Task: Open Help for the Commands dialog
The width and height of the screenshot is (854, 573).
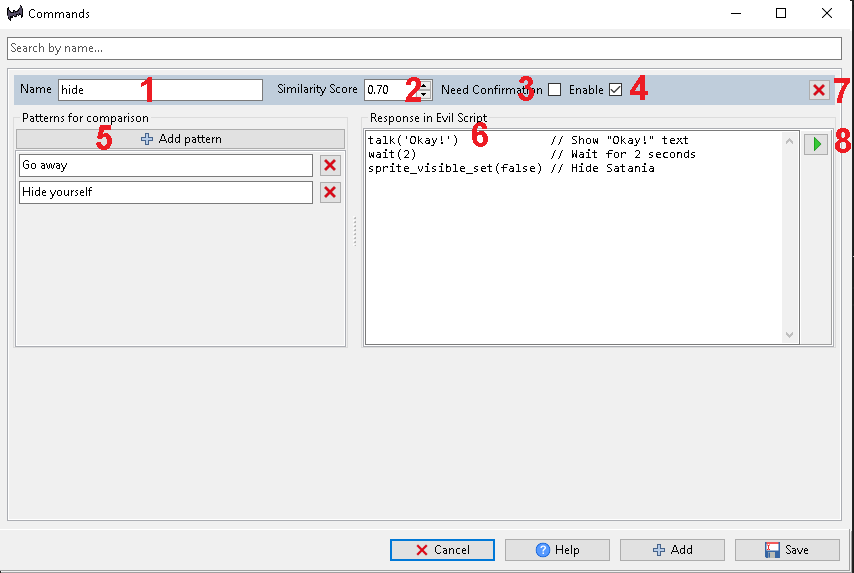Action: click(557, 550)
